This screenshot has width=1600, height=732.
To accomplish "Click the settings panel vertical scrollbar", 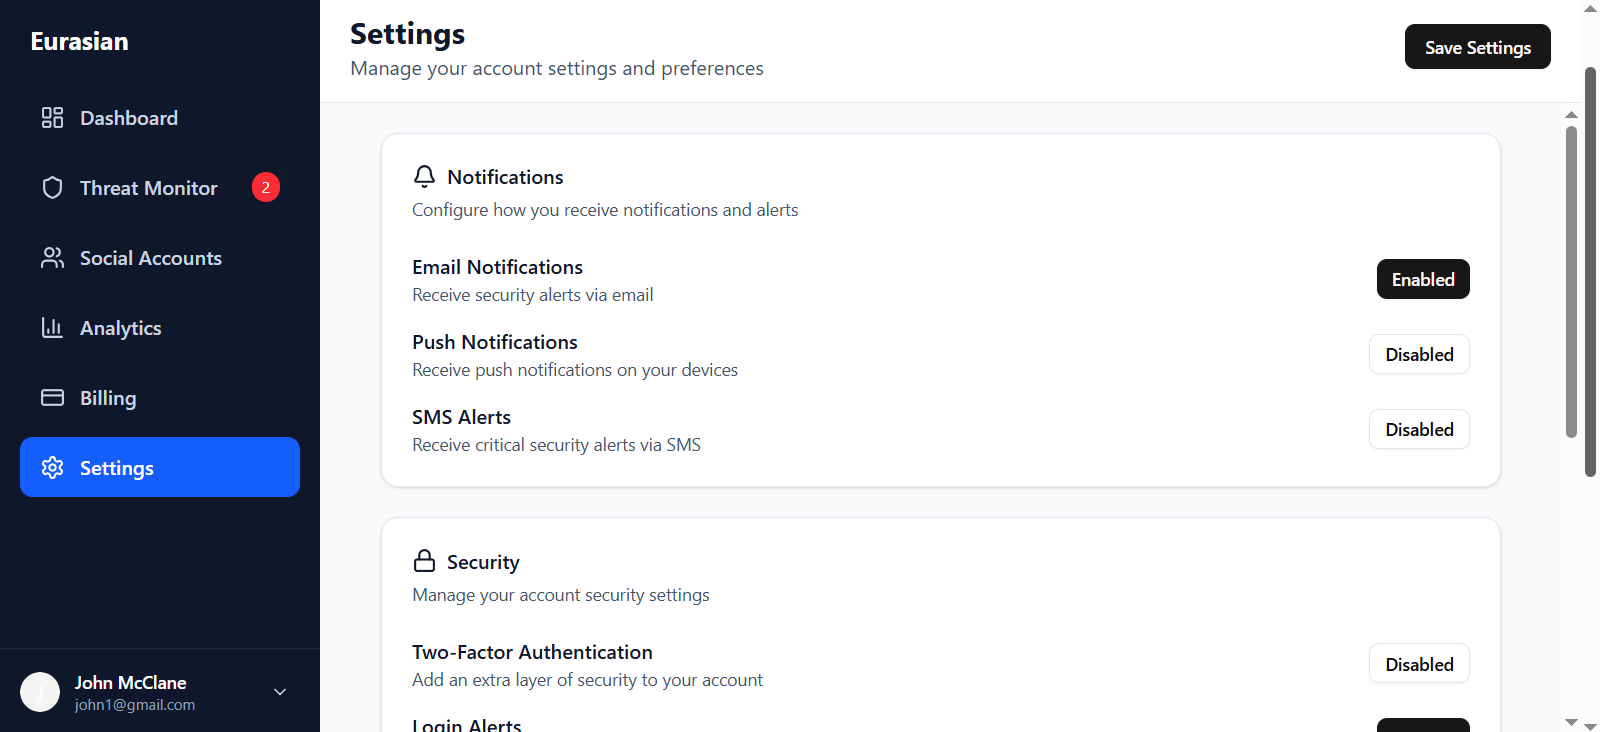I will [x=1571, y=280].
